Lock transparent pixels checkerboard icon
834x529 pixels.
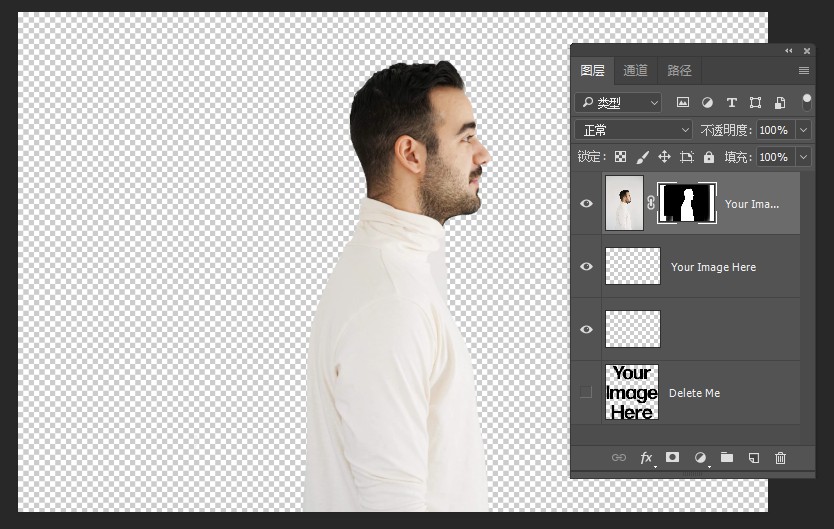620,157
